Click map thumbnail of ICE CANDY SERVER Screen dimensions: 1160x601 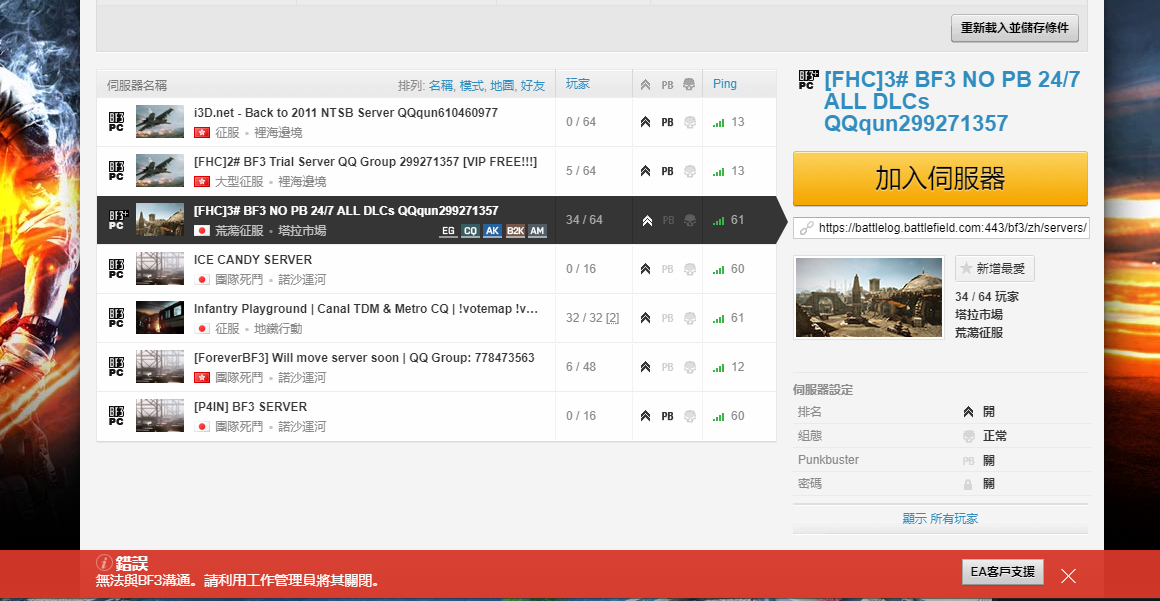tap(160, 268)
